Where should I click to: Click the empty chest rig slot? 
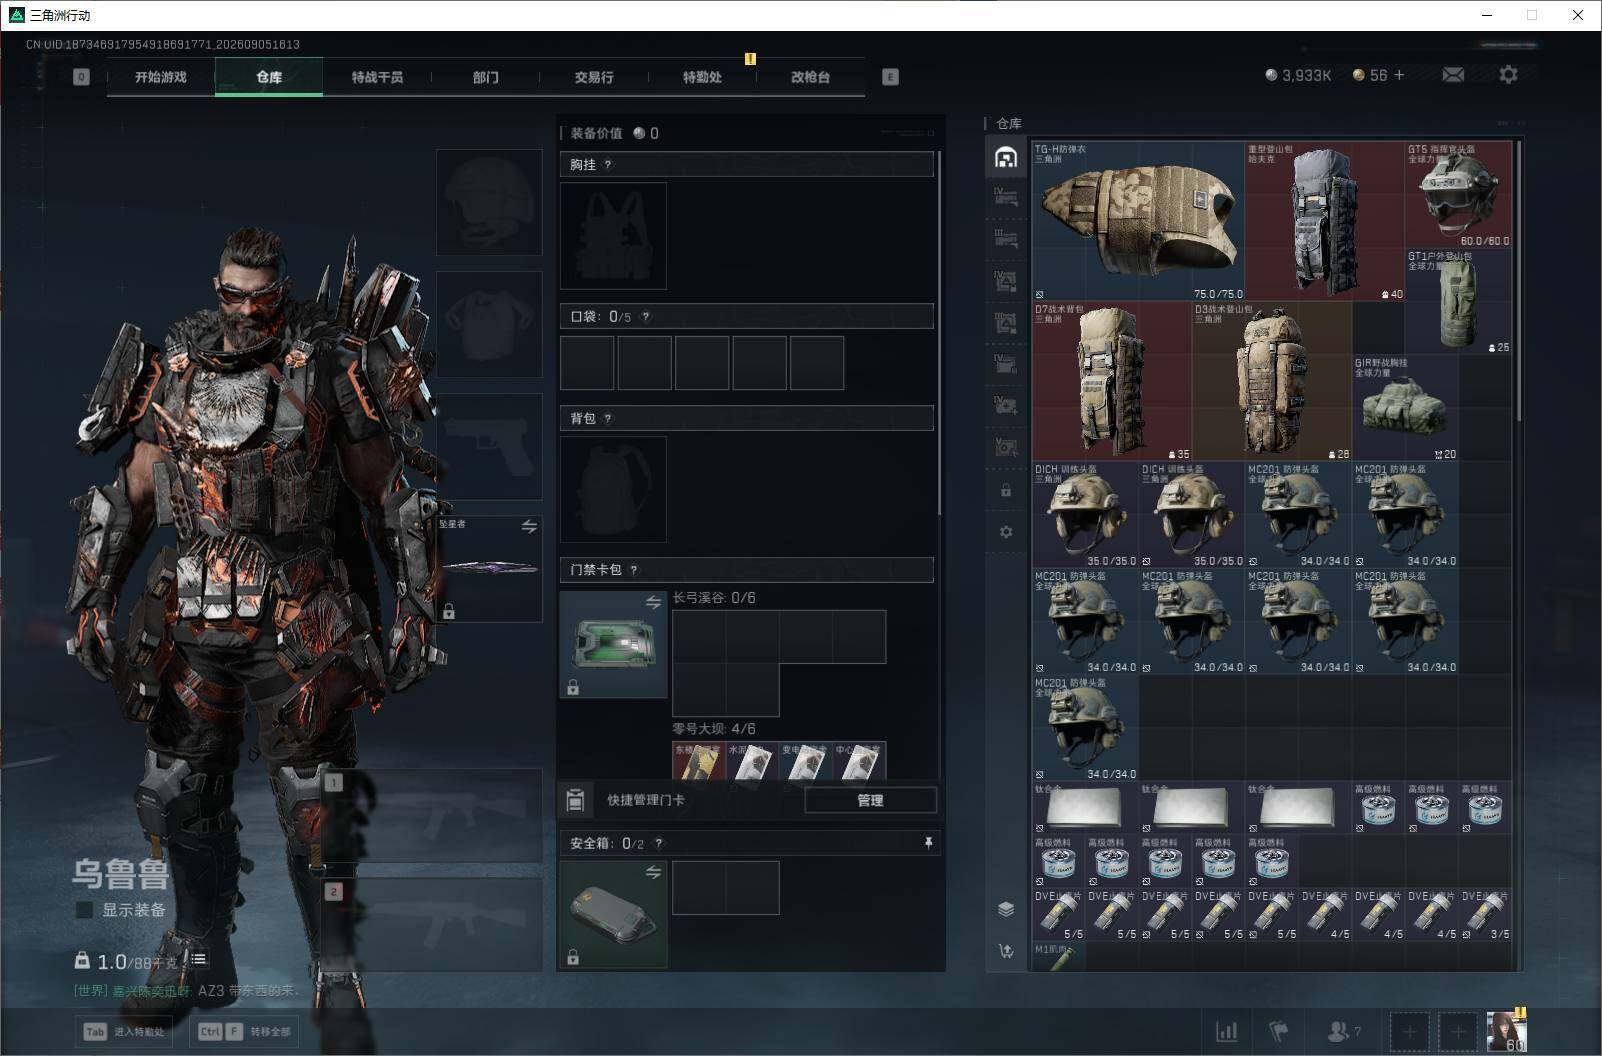click(613, 235)
